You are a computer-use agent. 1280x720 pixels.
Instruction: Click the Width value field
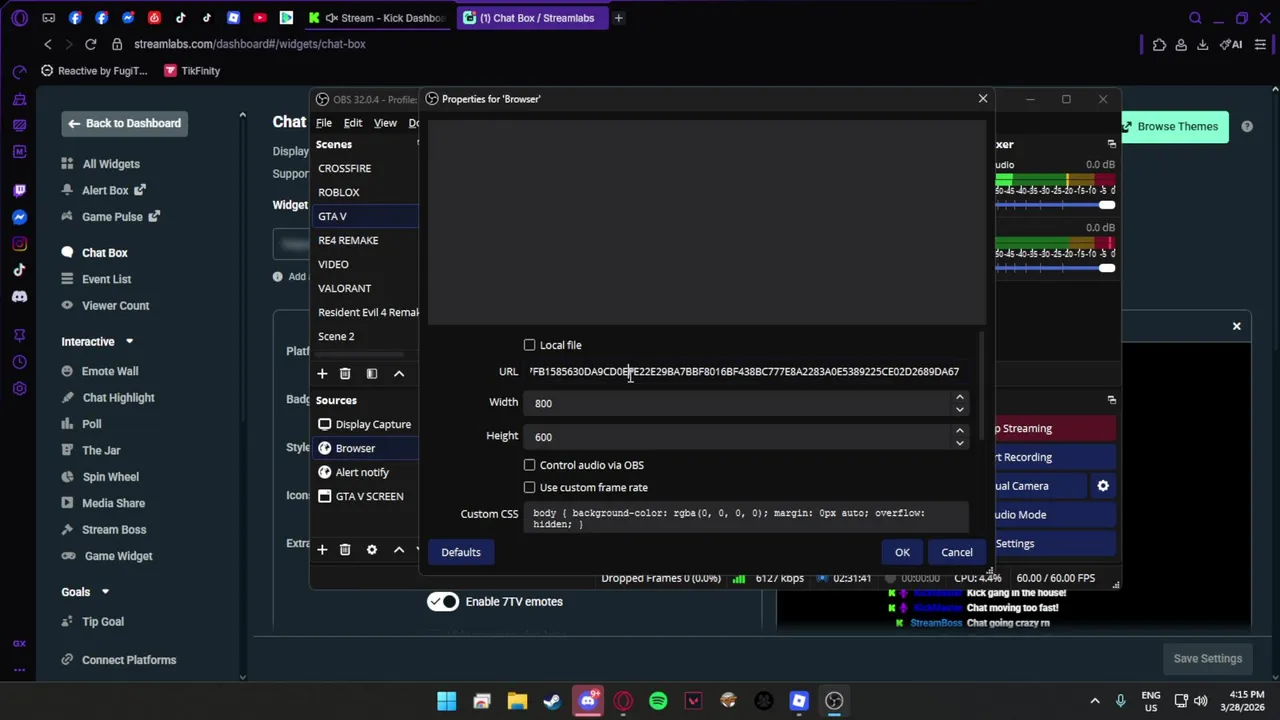[738, 403]
